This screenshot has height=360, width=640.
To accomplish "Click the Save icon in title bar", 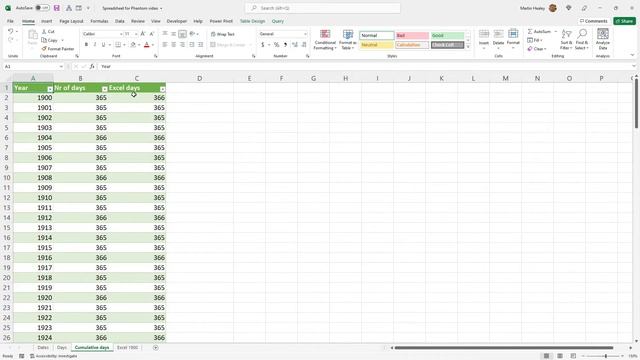I will tap(57, 8).
